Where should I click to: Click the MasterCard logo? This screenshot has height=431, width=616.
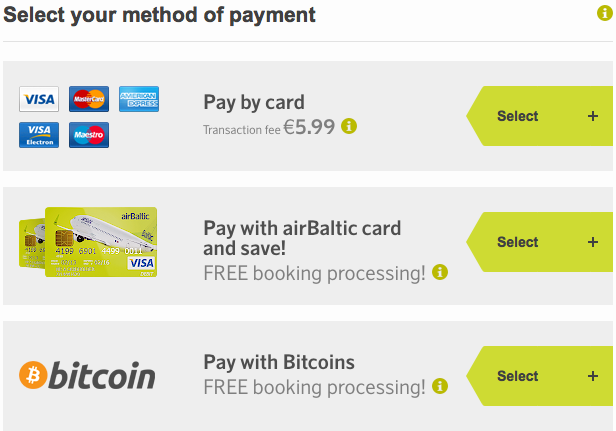tap(89, 99)
